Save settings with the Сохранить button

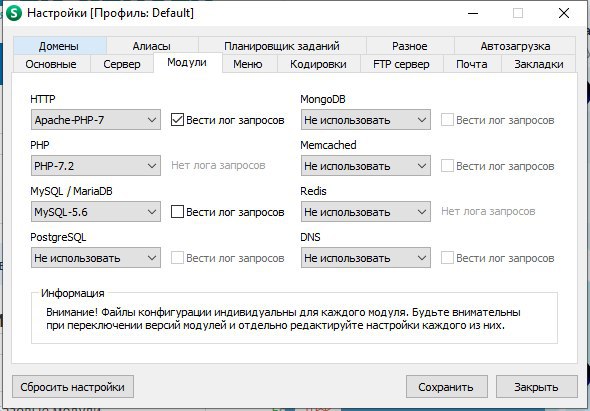pos(447,387)
